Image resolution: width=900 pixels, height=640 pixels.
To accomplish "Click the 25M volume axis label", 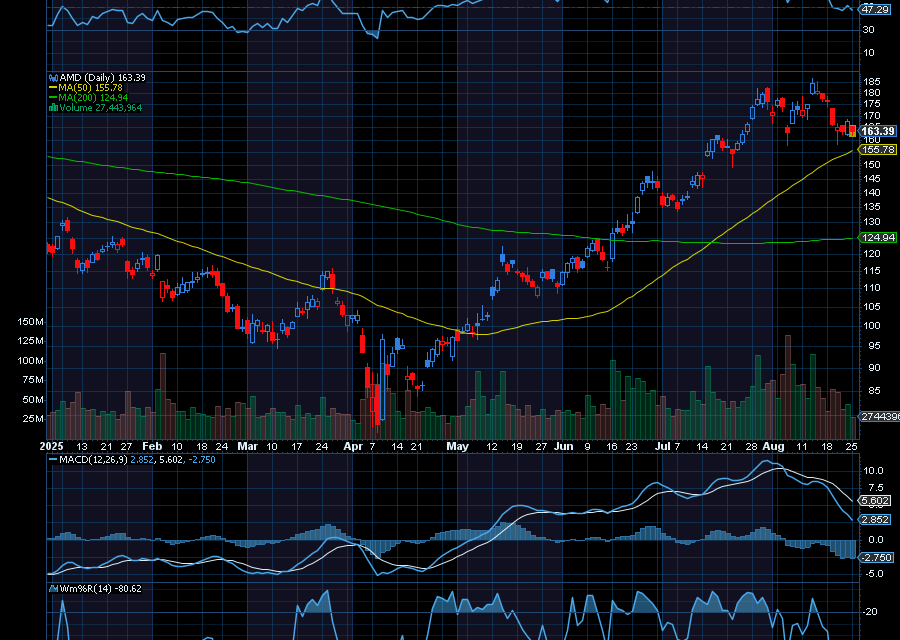I will tap(33, 419).
